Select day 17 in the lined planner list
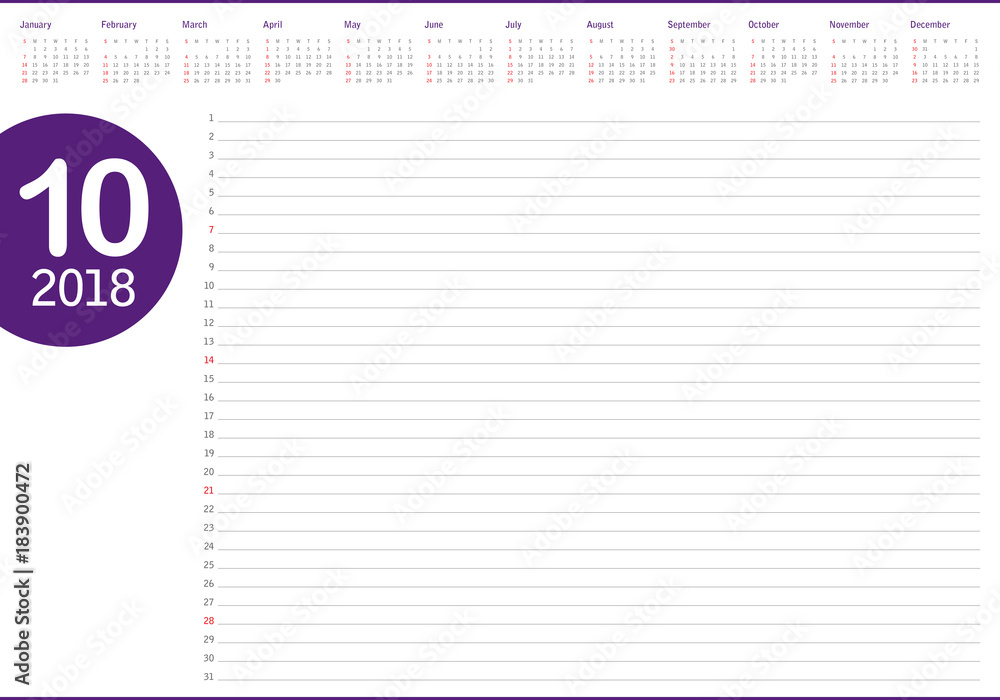The width and height of the screenshot is (1000, 700). (x=209, y=416)
